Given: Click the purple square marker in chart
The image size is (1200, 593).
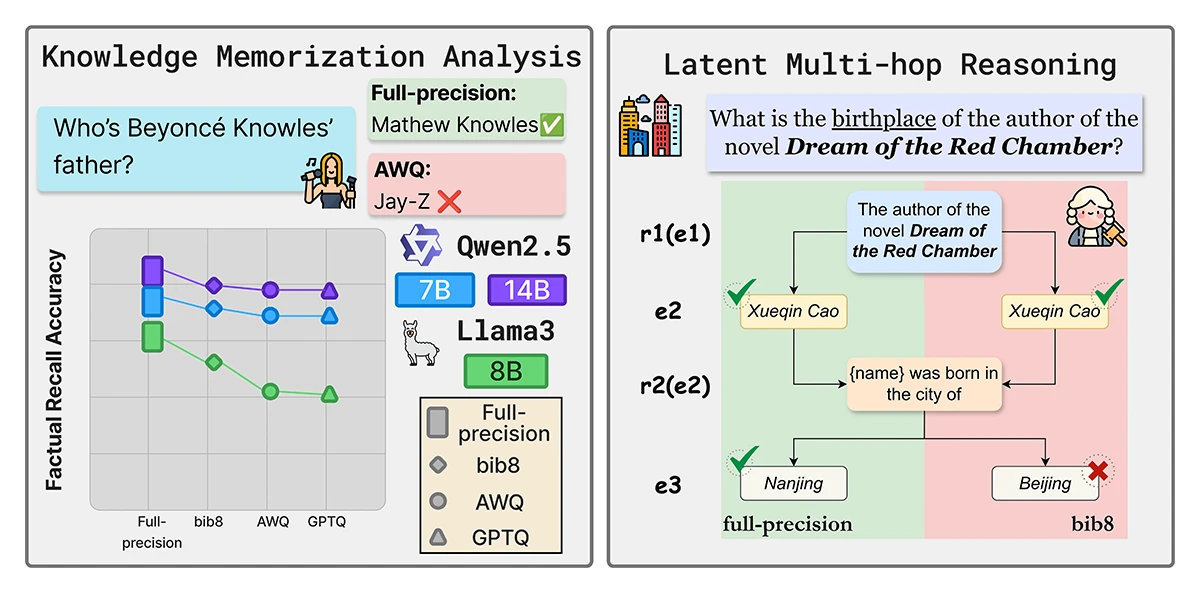Looking at the screenshot, I should click(x=152, y=270).
